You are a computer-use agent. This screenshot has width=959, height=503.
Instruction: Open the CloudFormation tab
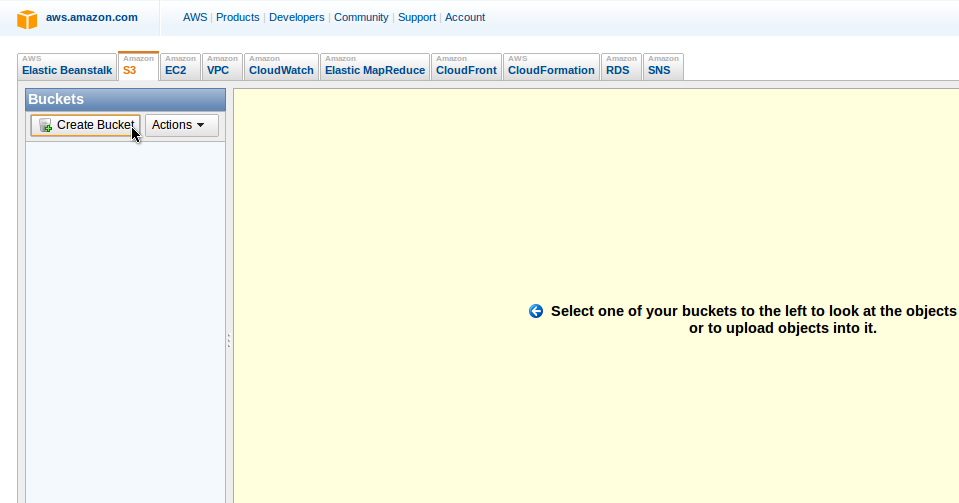pos(551,67)
